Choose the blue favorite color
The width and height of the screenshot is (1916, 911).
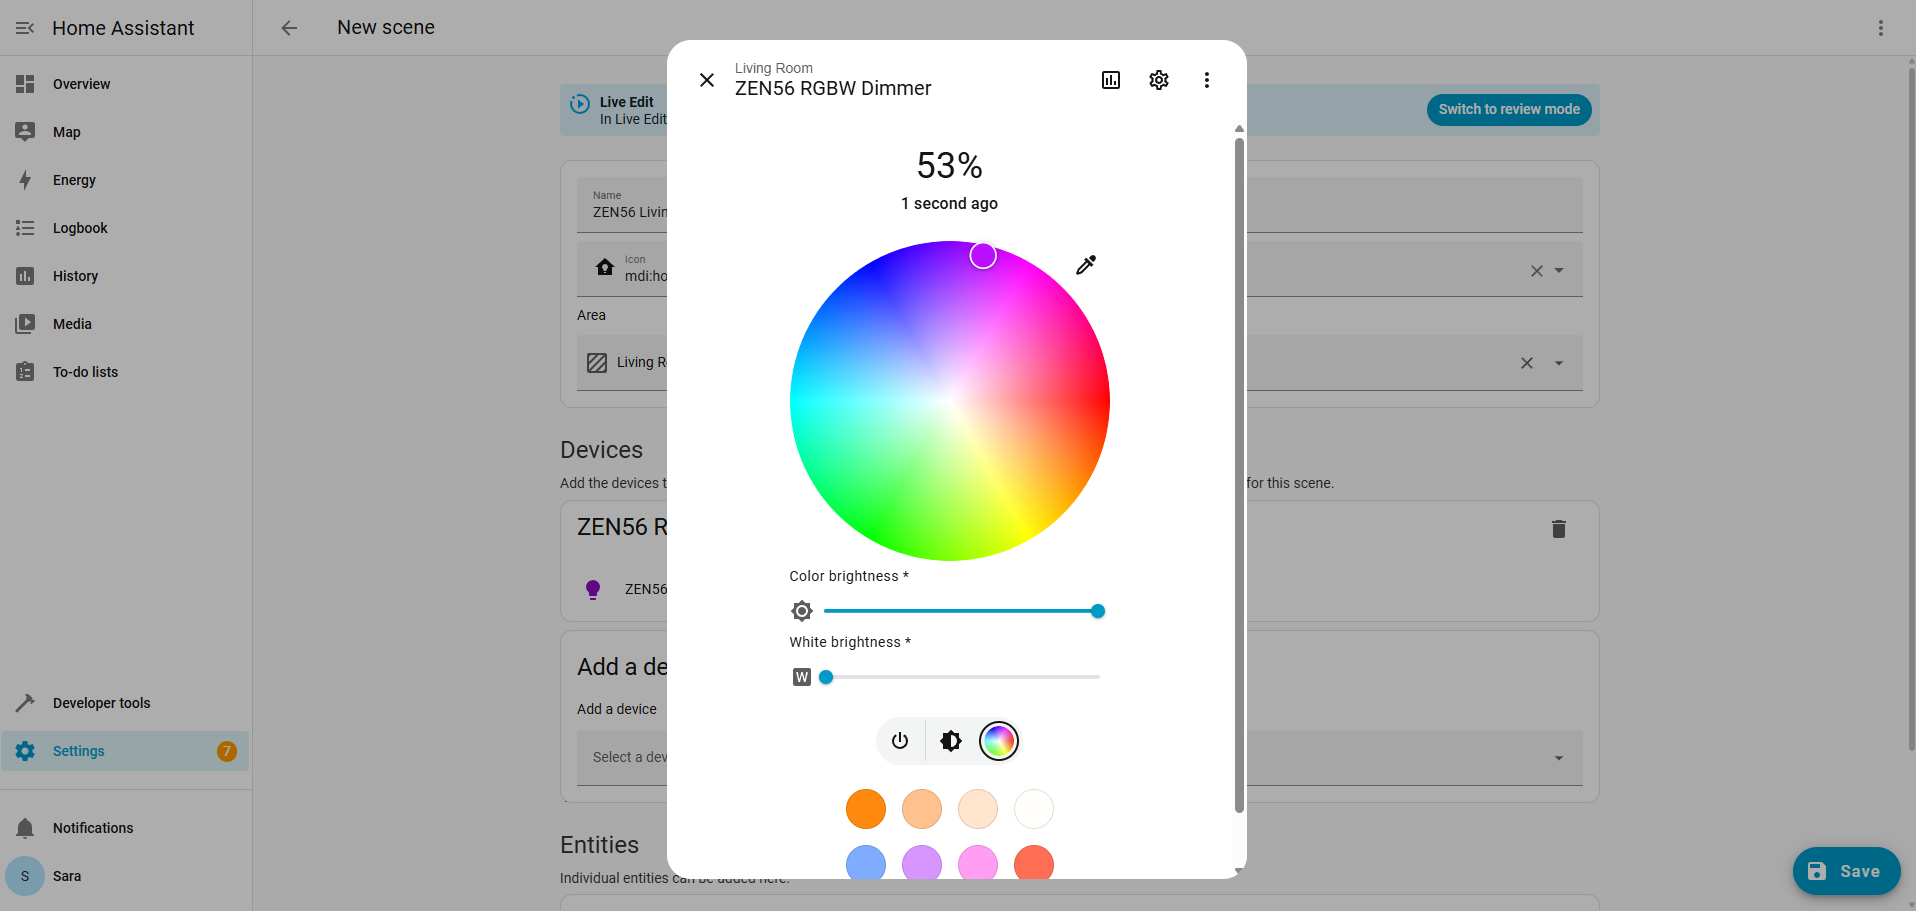(866, 862)
